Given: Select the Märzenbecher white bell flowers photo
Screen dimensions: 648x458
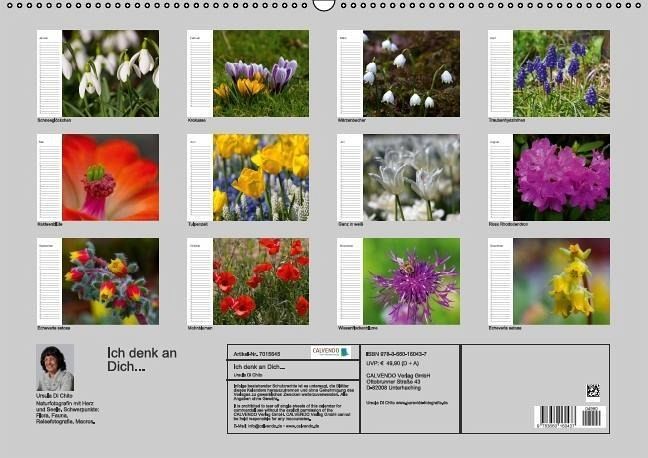Looking at the screenshot, I should [411, 73].
